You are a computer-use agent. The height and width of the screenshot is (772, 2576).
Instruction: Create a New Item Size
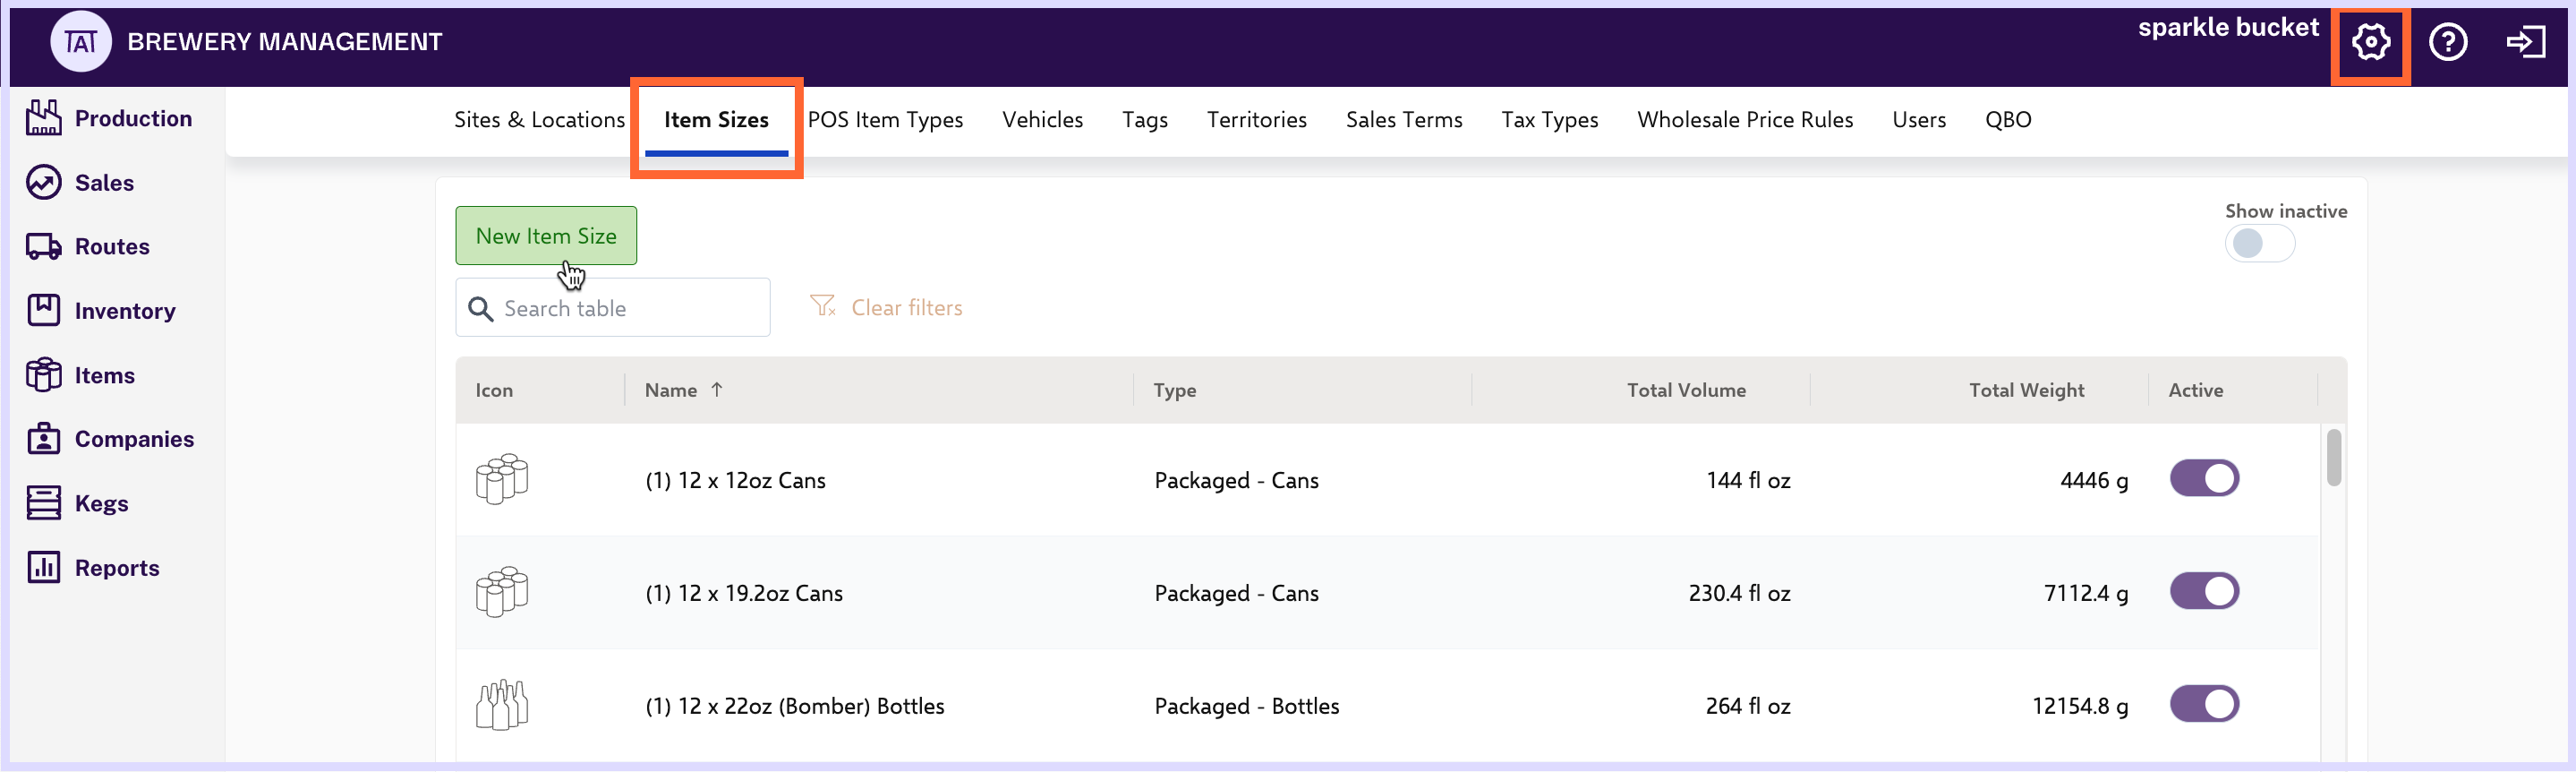tap(546, 236)
